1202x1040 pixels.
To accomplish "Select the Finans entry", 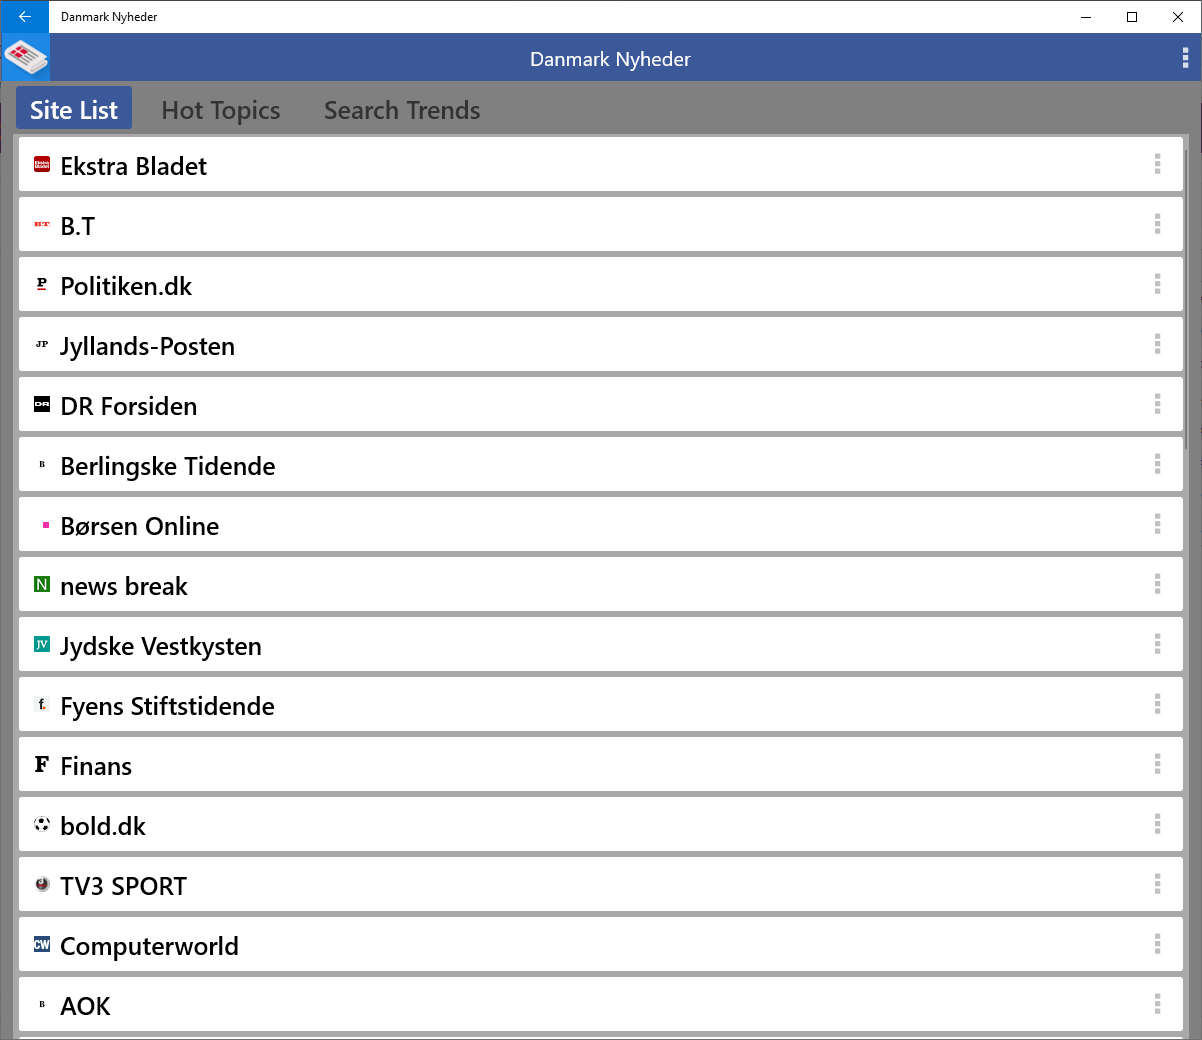I will pos(600,764).
